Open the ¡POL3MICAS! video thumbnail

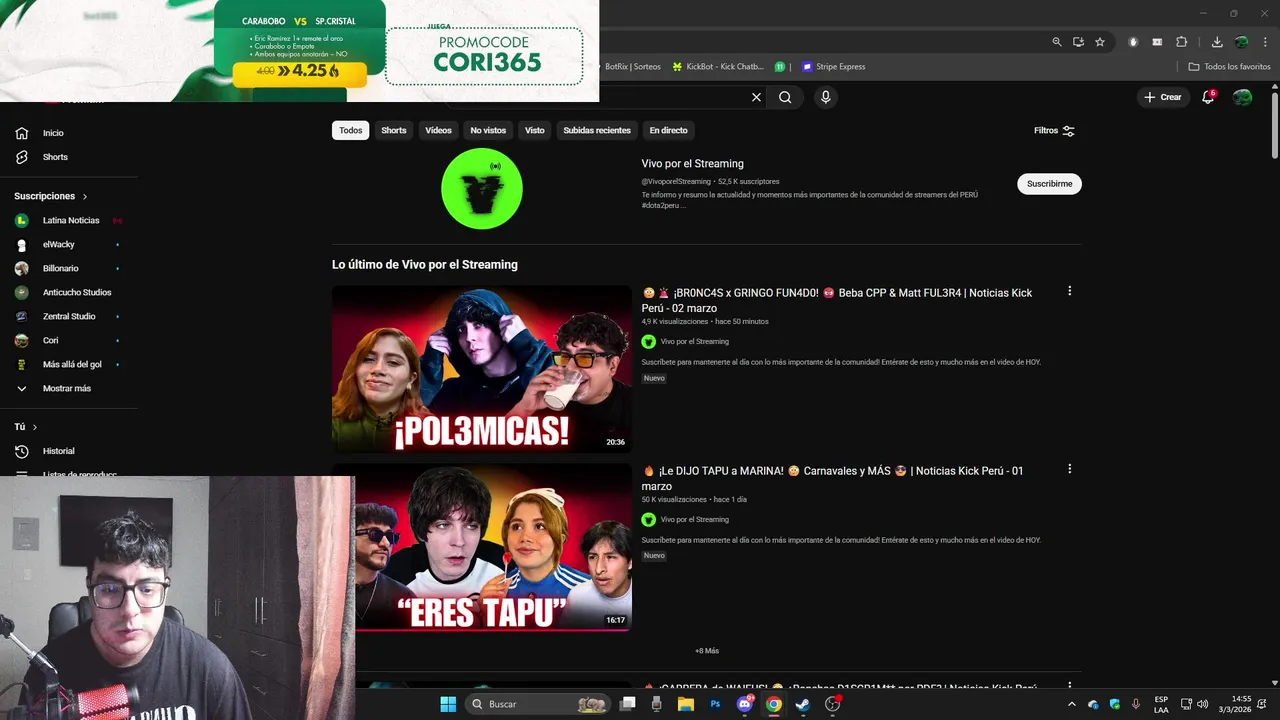pyautogui.click(x=482, y=369)
